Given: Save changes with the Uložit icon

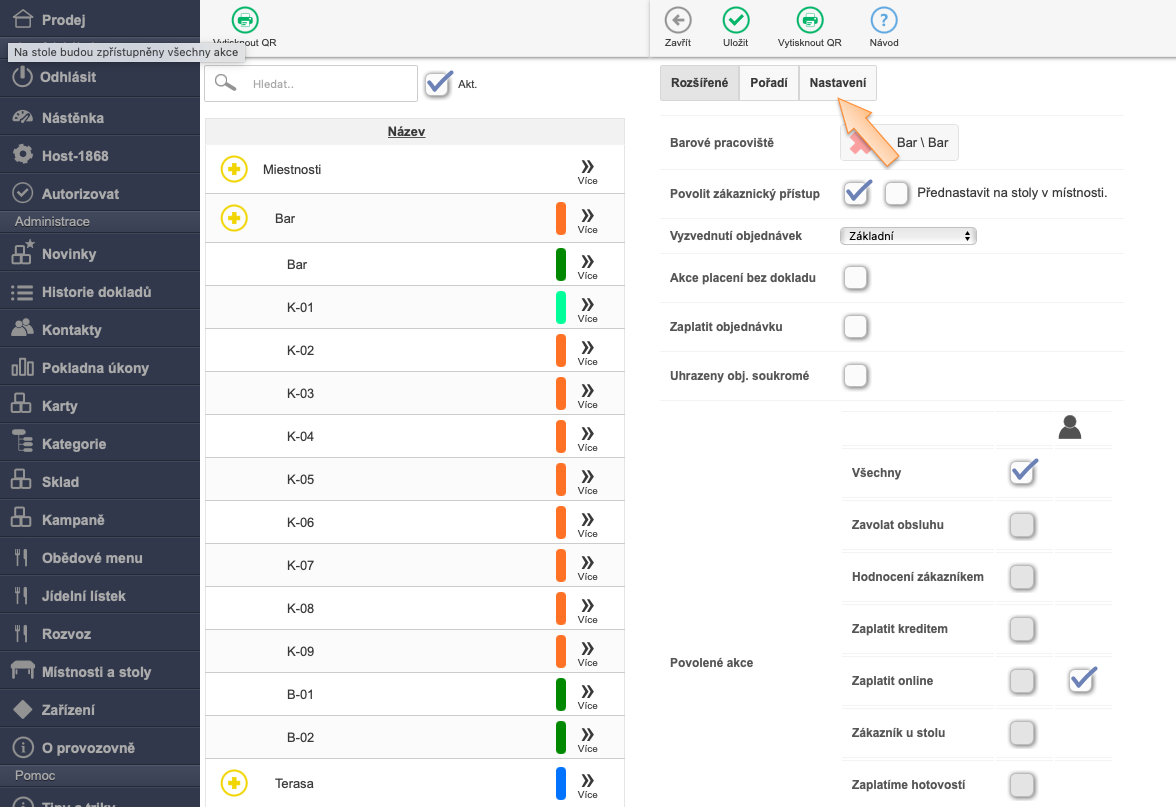Looking at the screenshot, I should 736,20.
